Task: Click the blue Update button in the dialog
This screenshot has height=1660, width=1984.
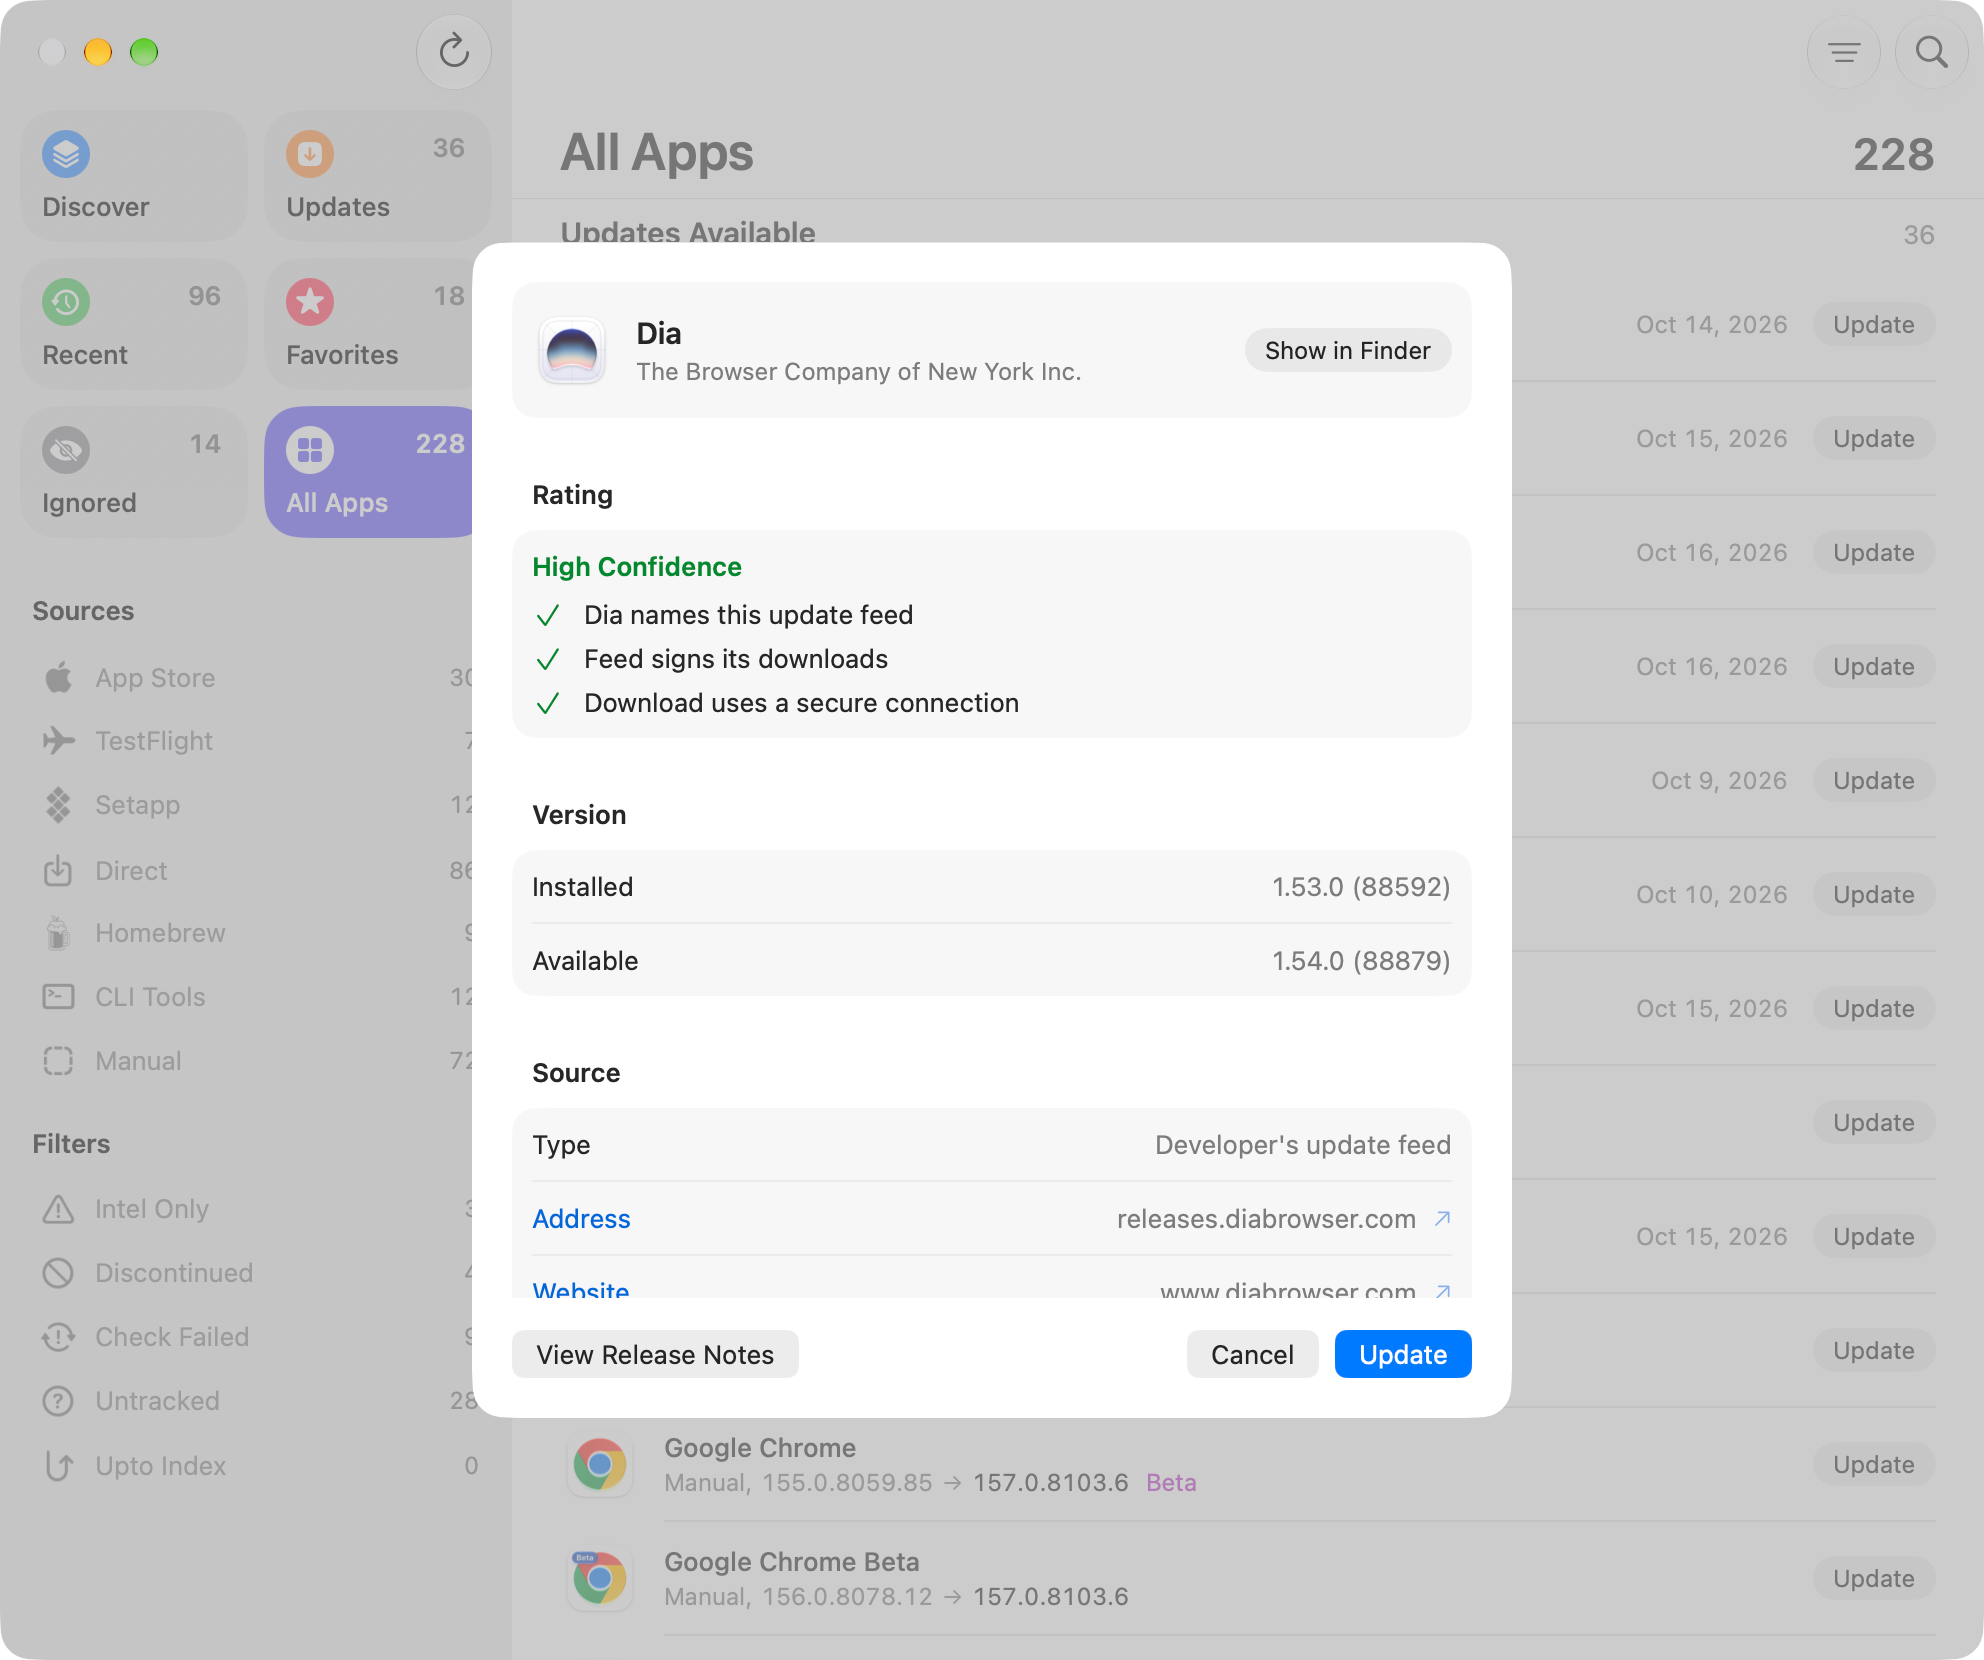Action: [x=1403, y=1354]
